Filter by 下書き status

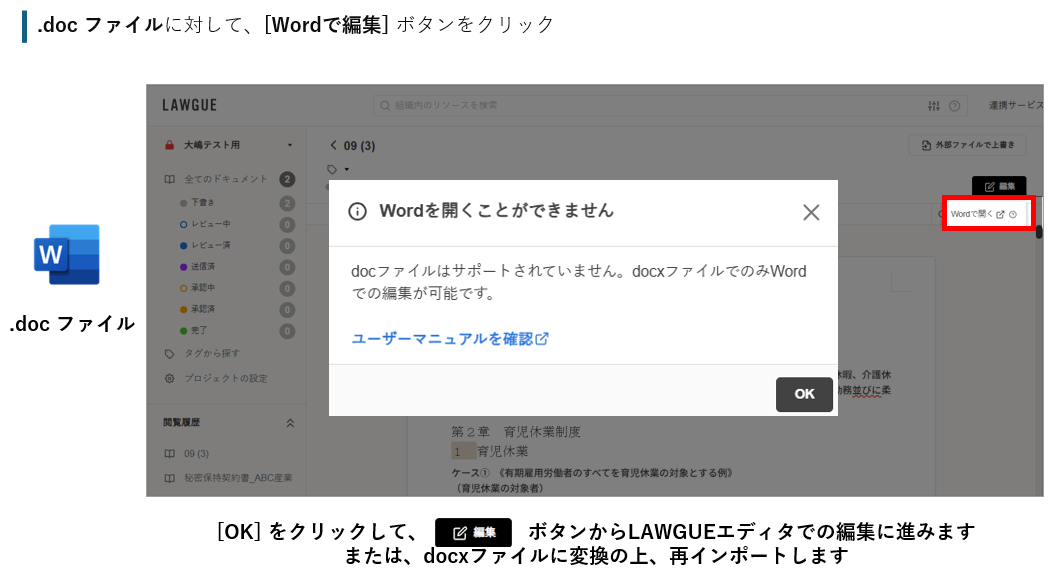204,203
